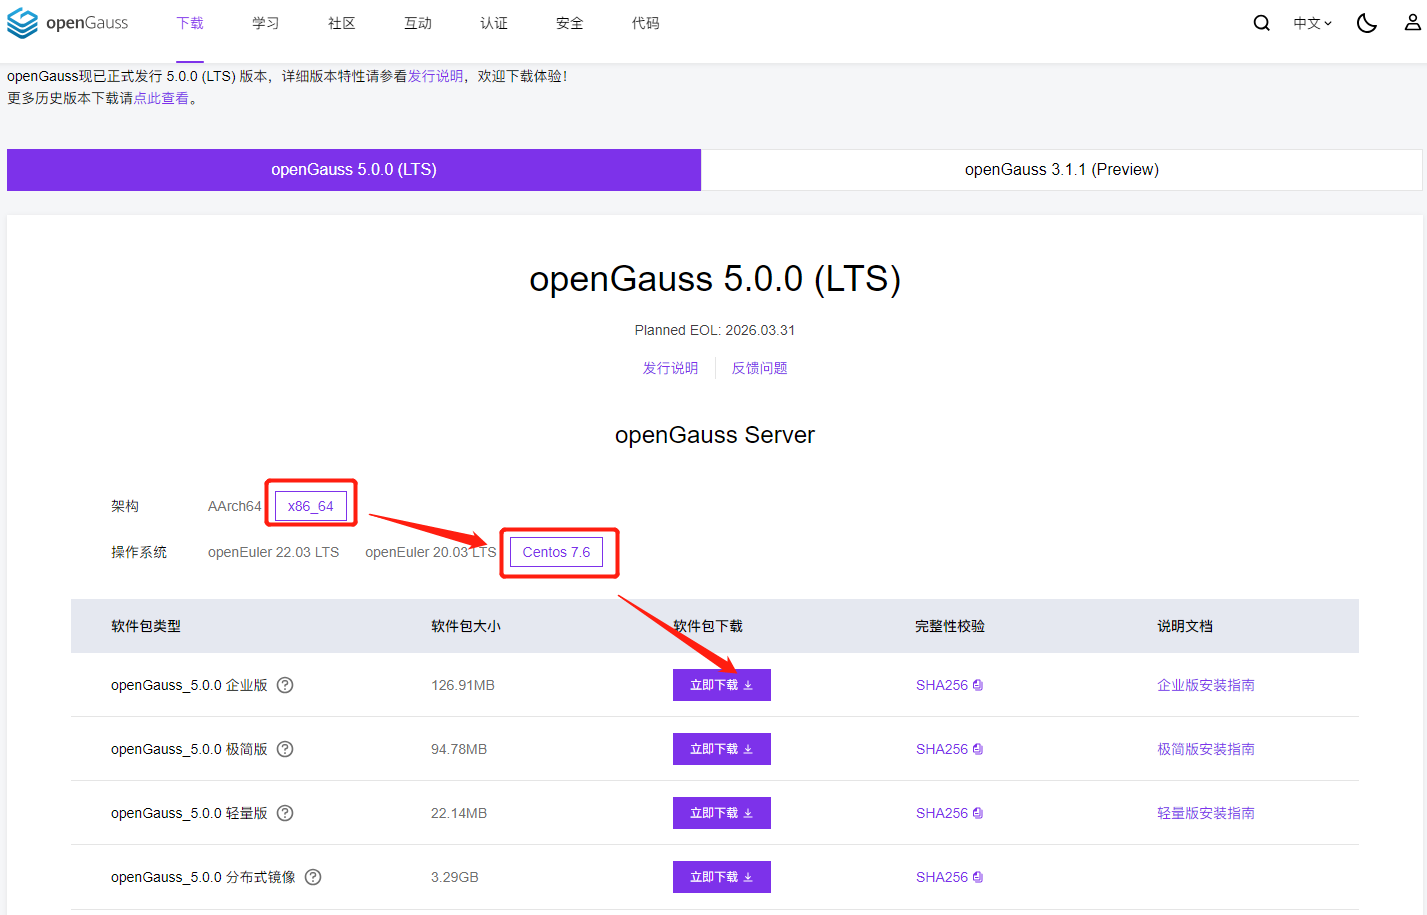
Task: Show help icon for 企业版 package
Action: pyautogui.click(x=285, y=685)
